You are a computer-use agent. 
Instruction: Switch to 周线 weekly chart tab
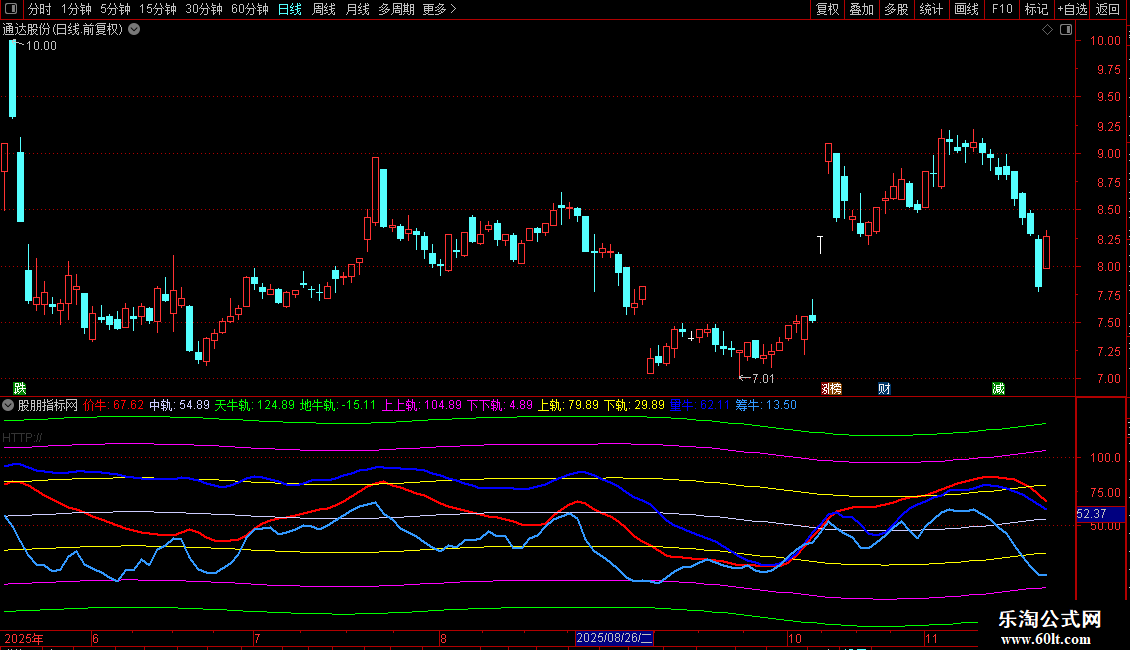click(324, 10)
